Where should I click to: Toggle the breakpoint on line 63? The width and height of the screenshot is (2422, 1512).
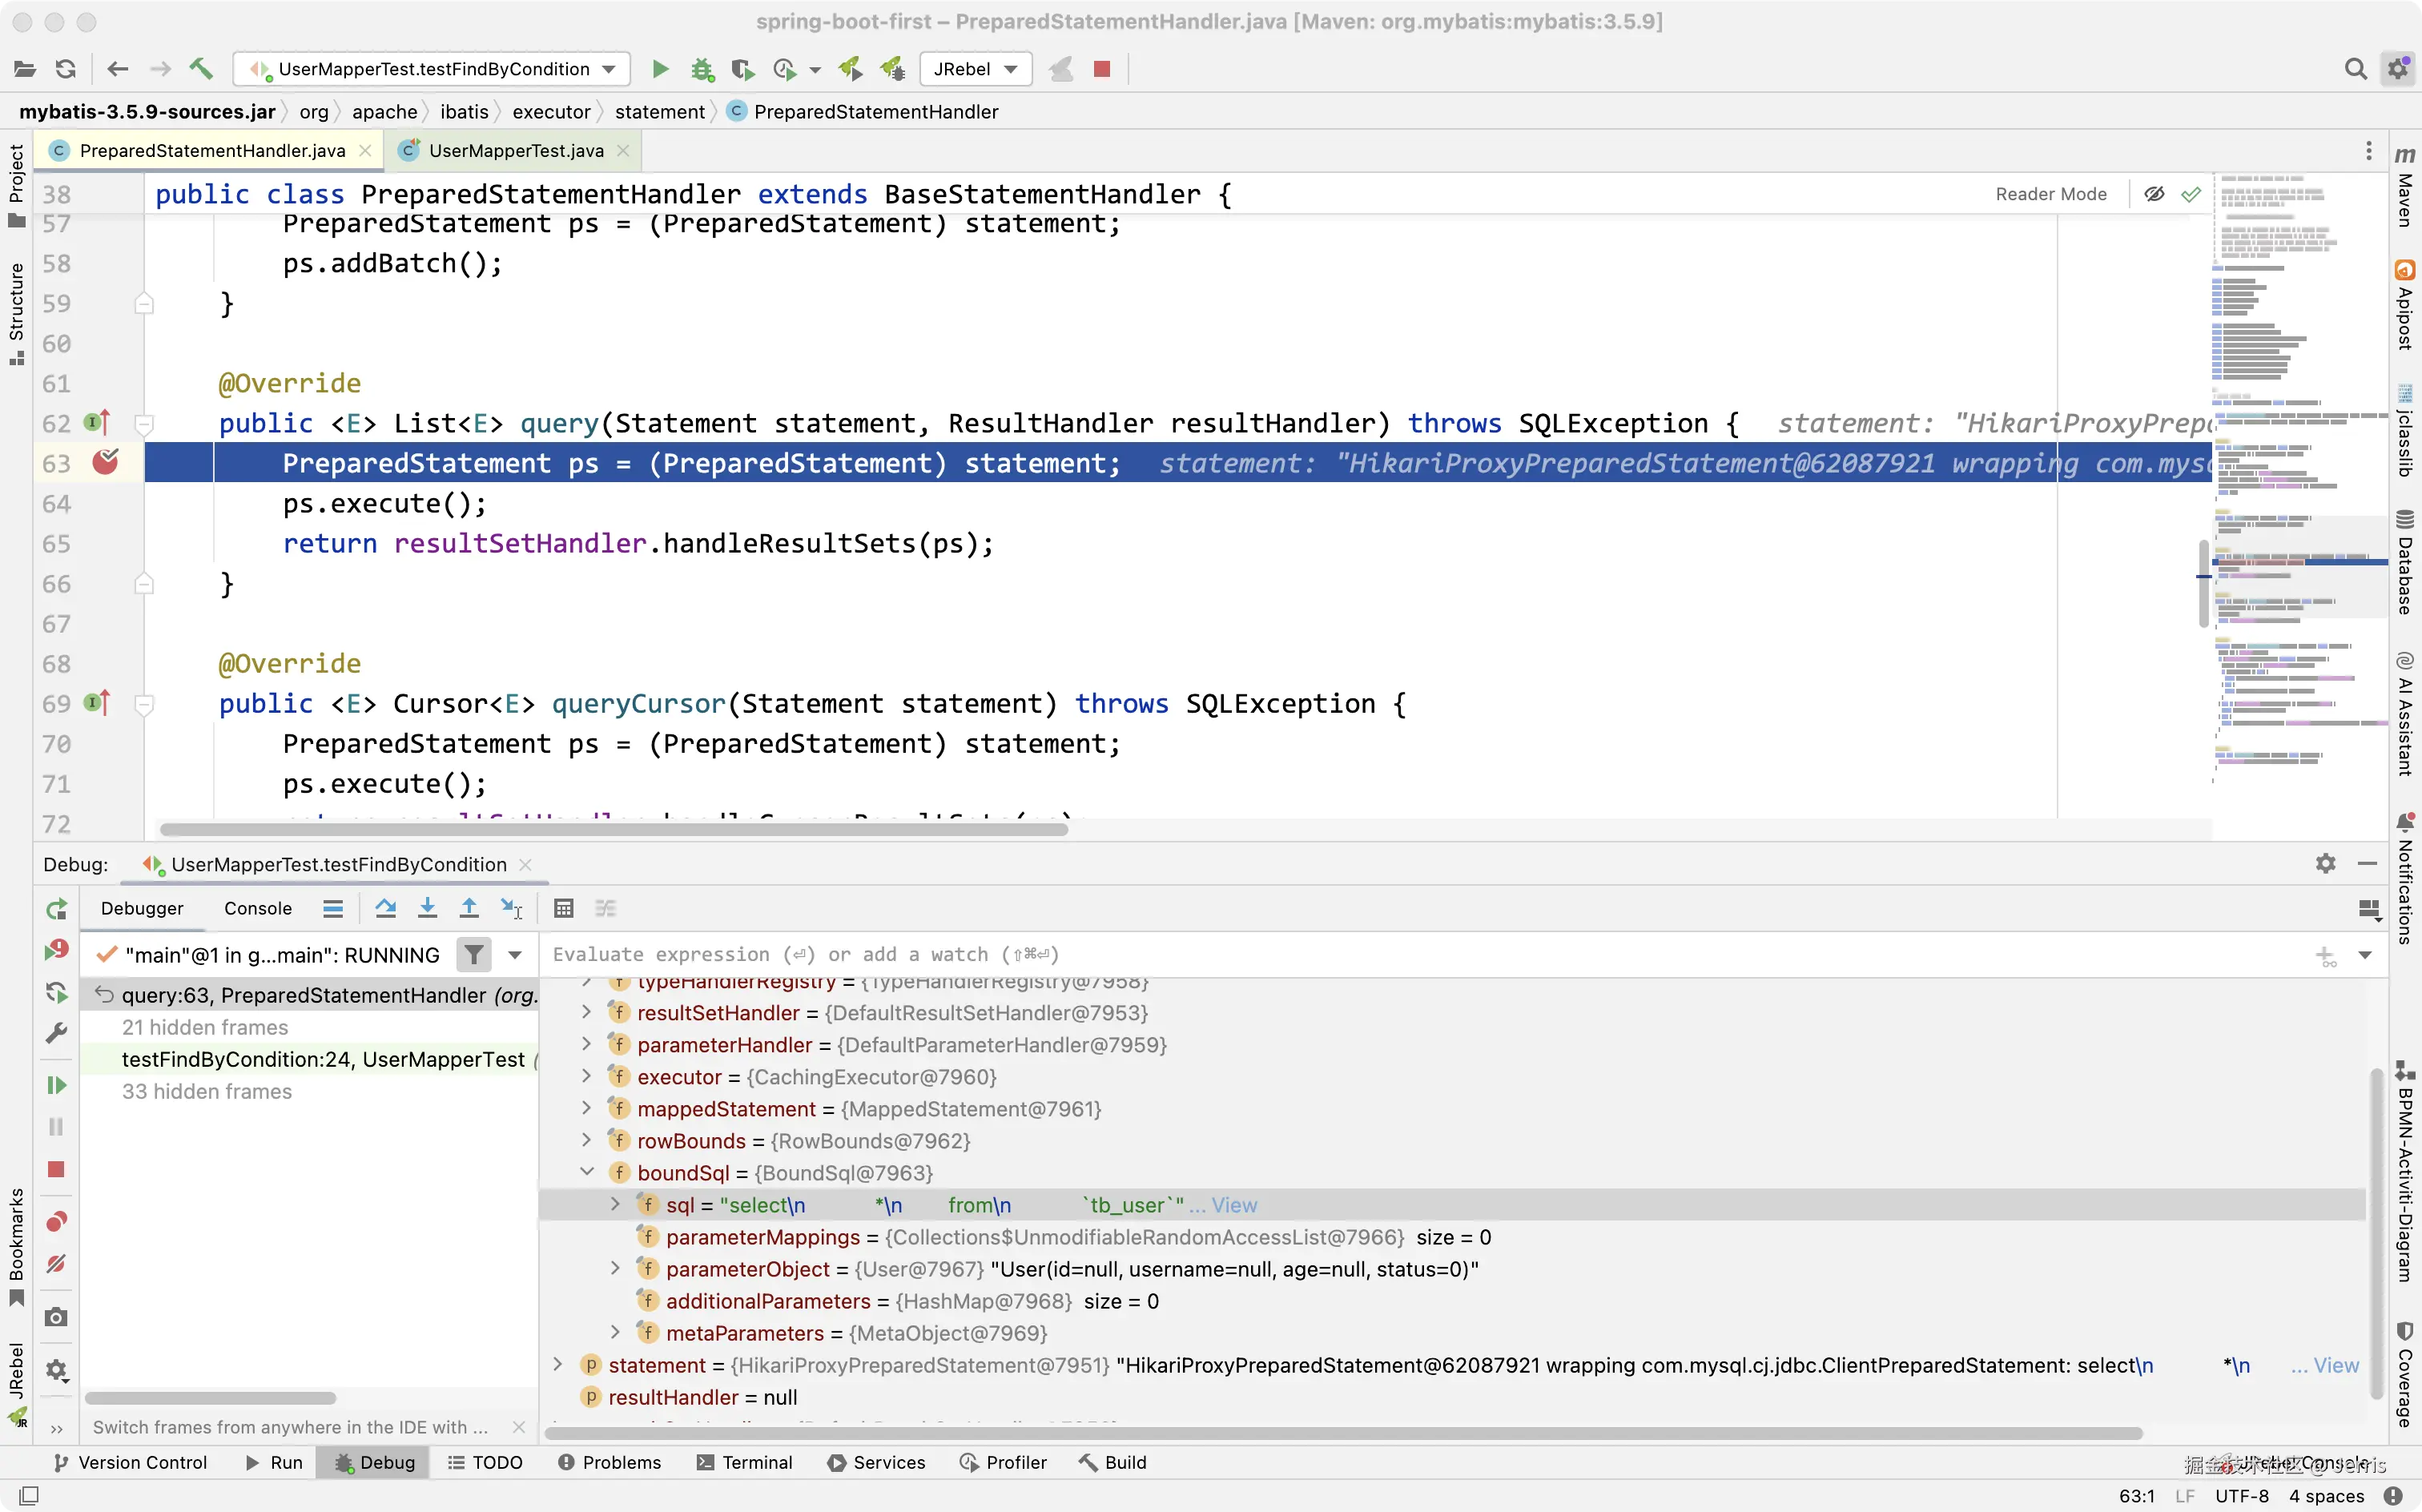click(x=105, y=462)
